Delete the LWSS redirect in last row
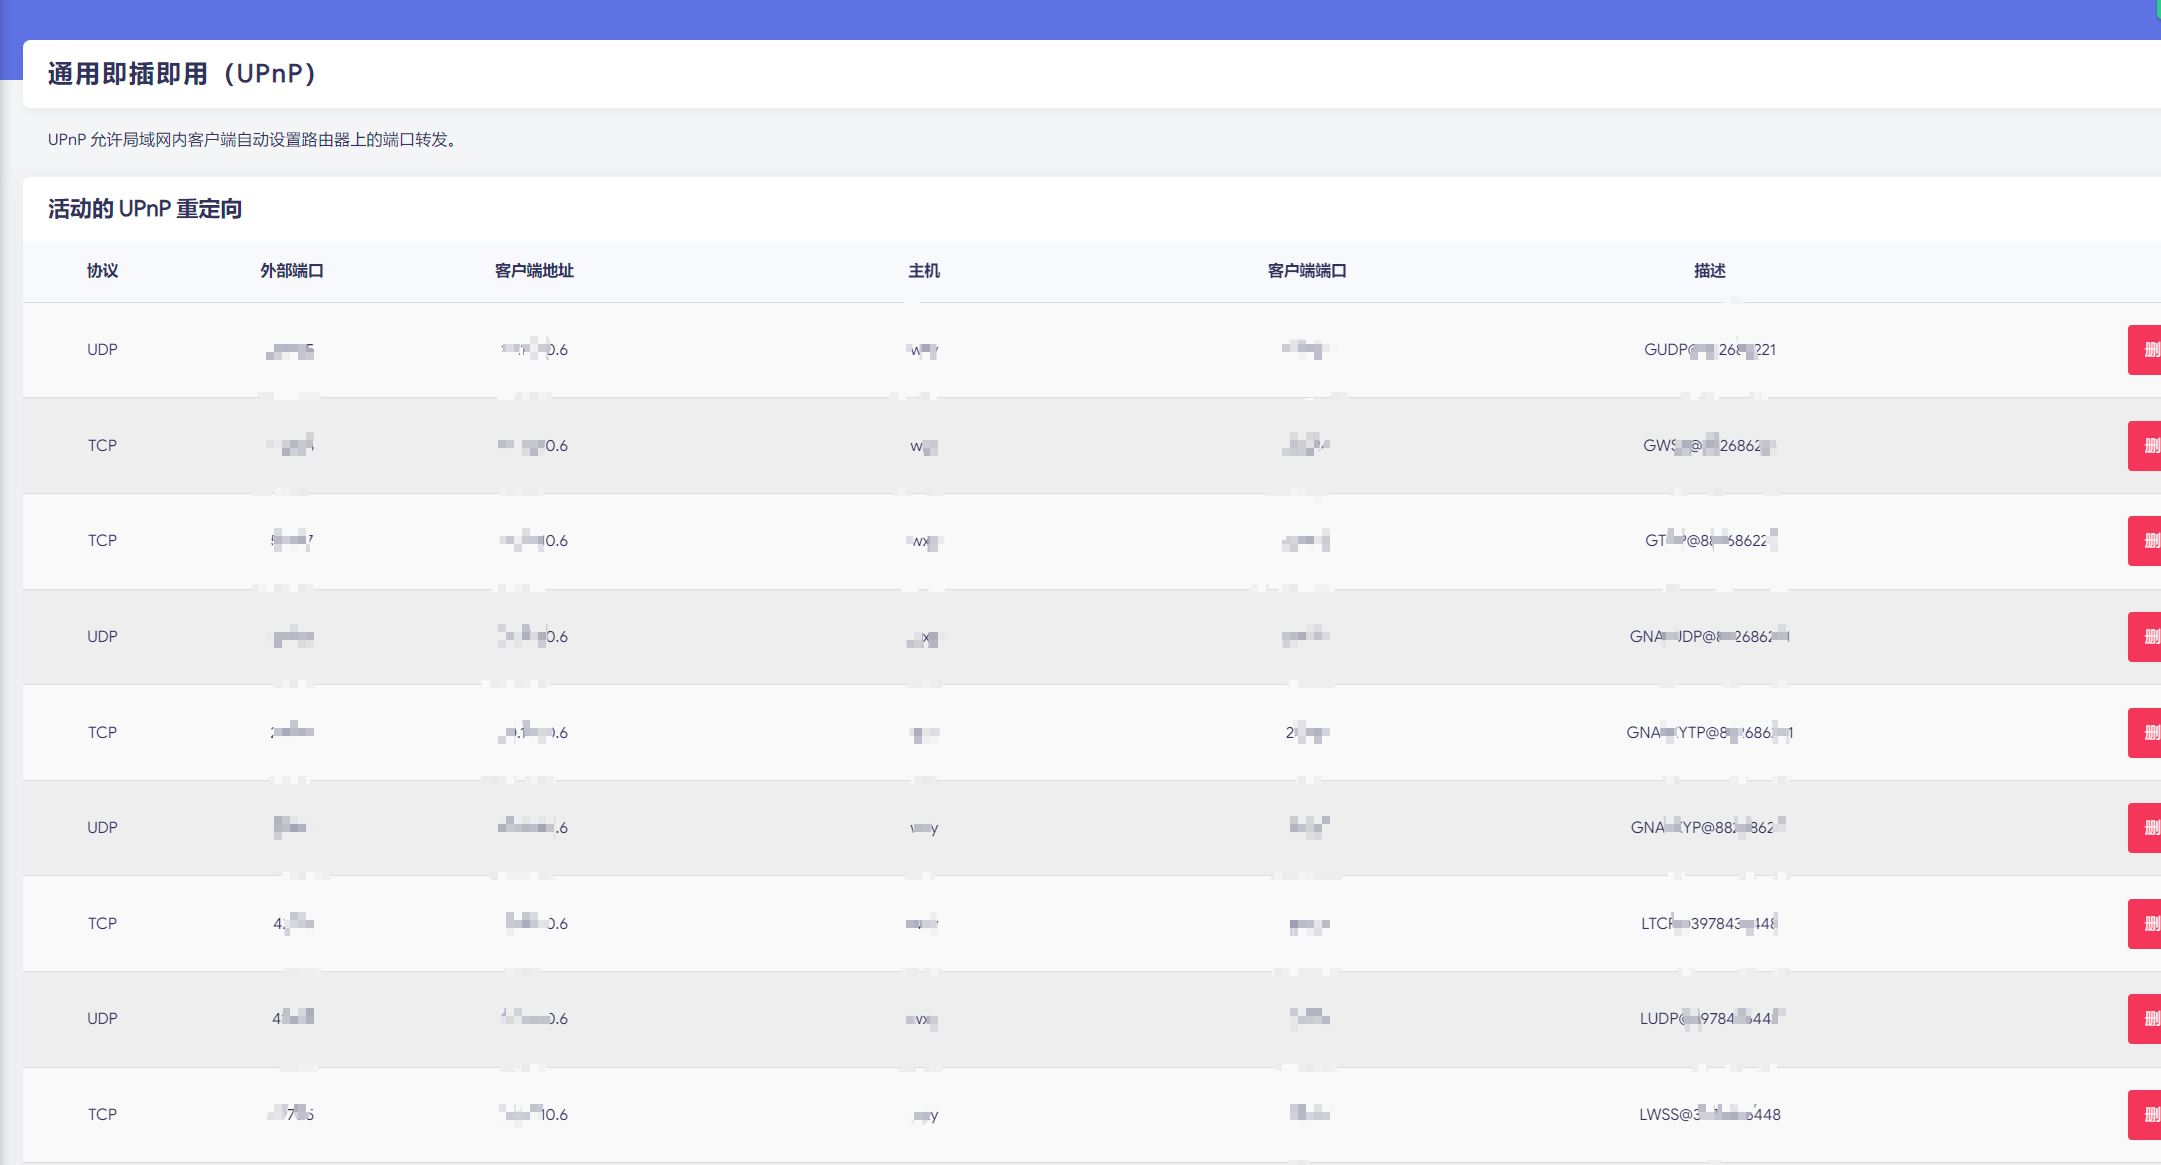The height and width of the screenshot is (1165, 2161). pyautogui.click(x=2146, y=1115)
